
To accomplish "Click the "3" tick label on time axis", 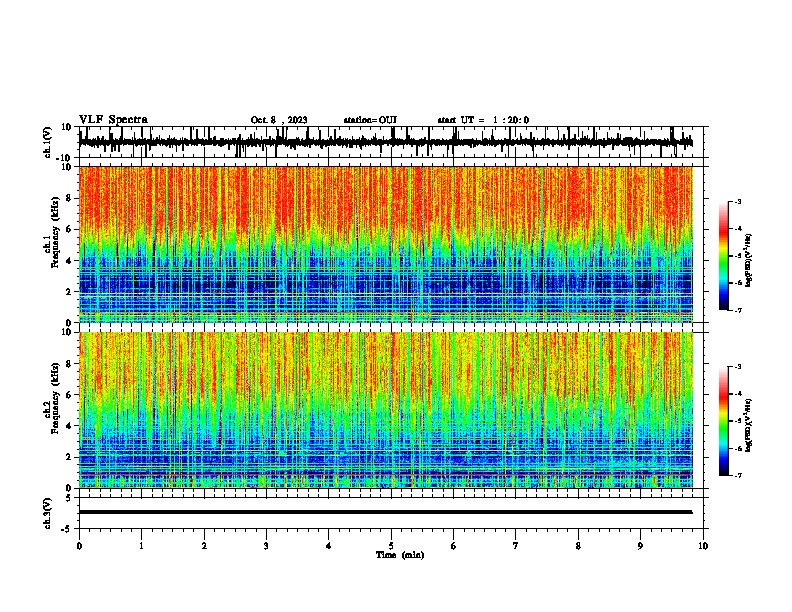I will (266, 546).
